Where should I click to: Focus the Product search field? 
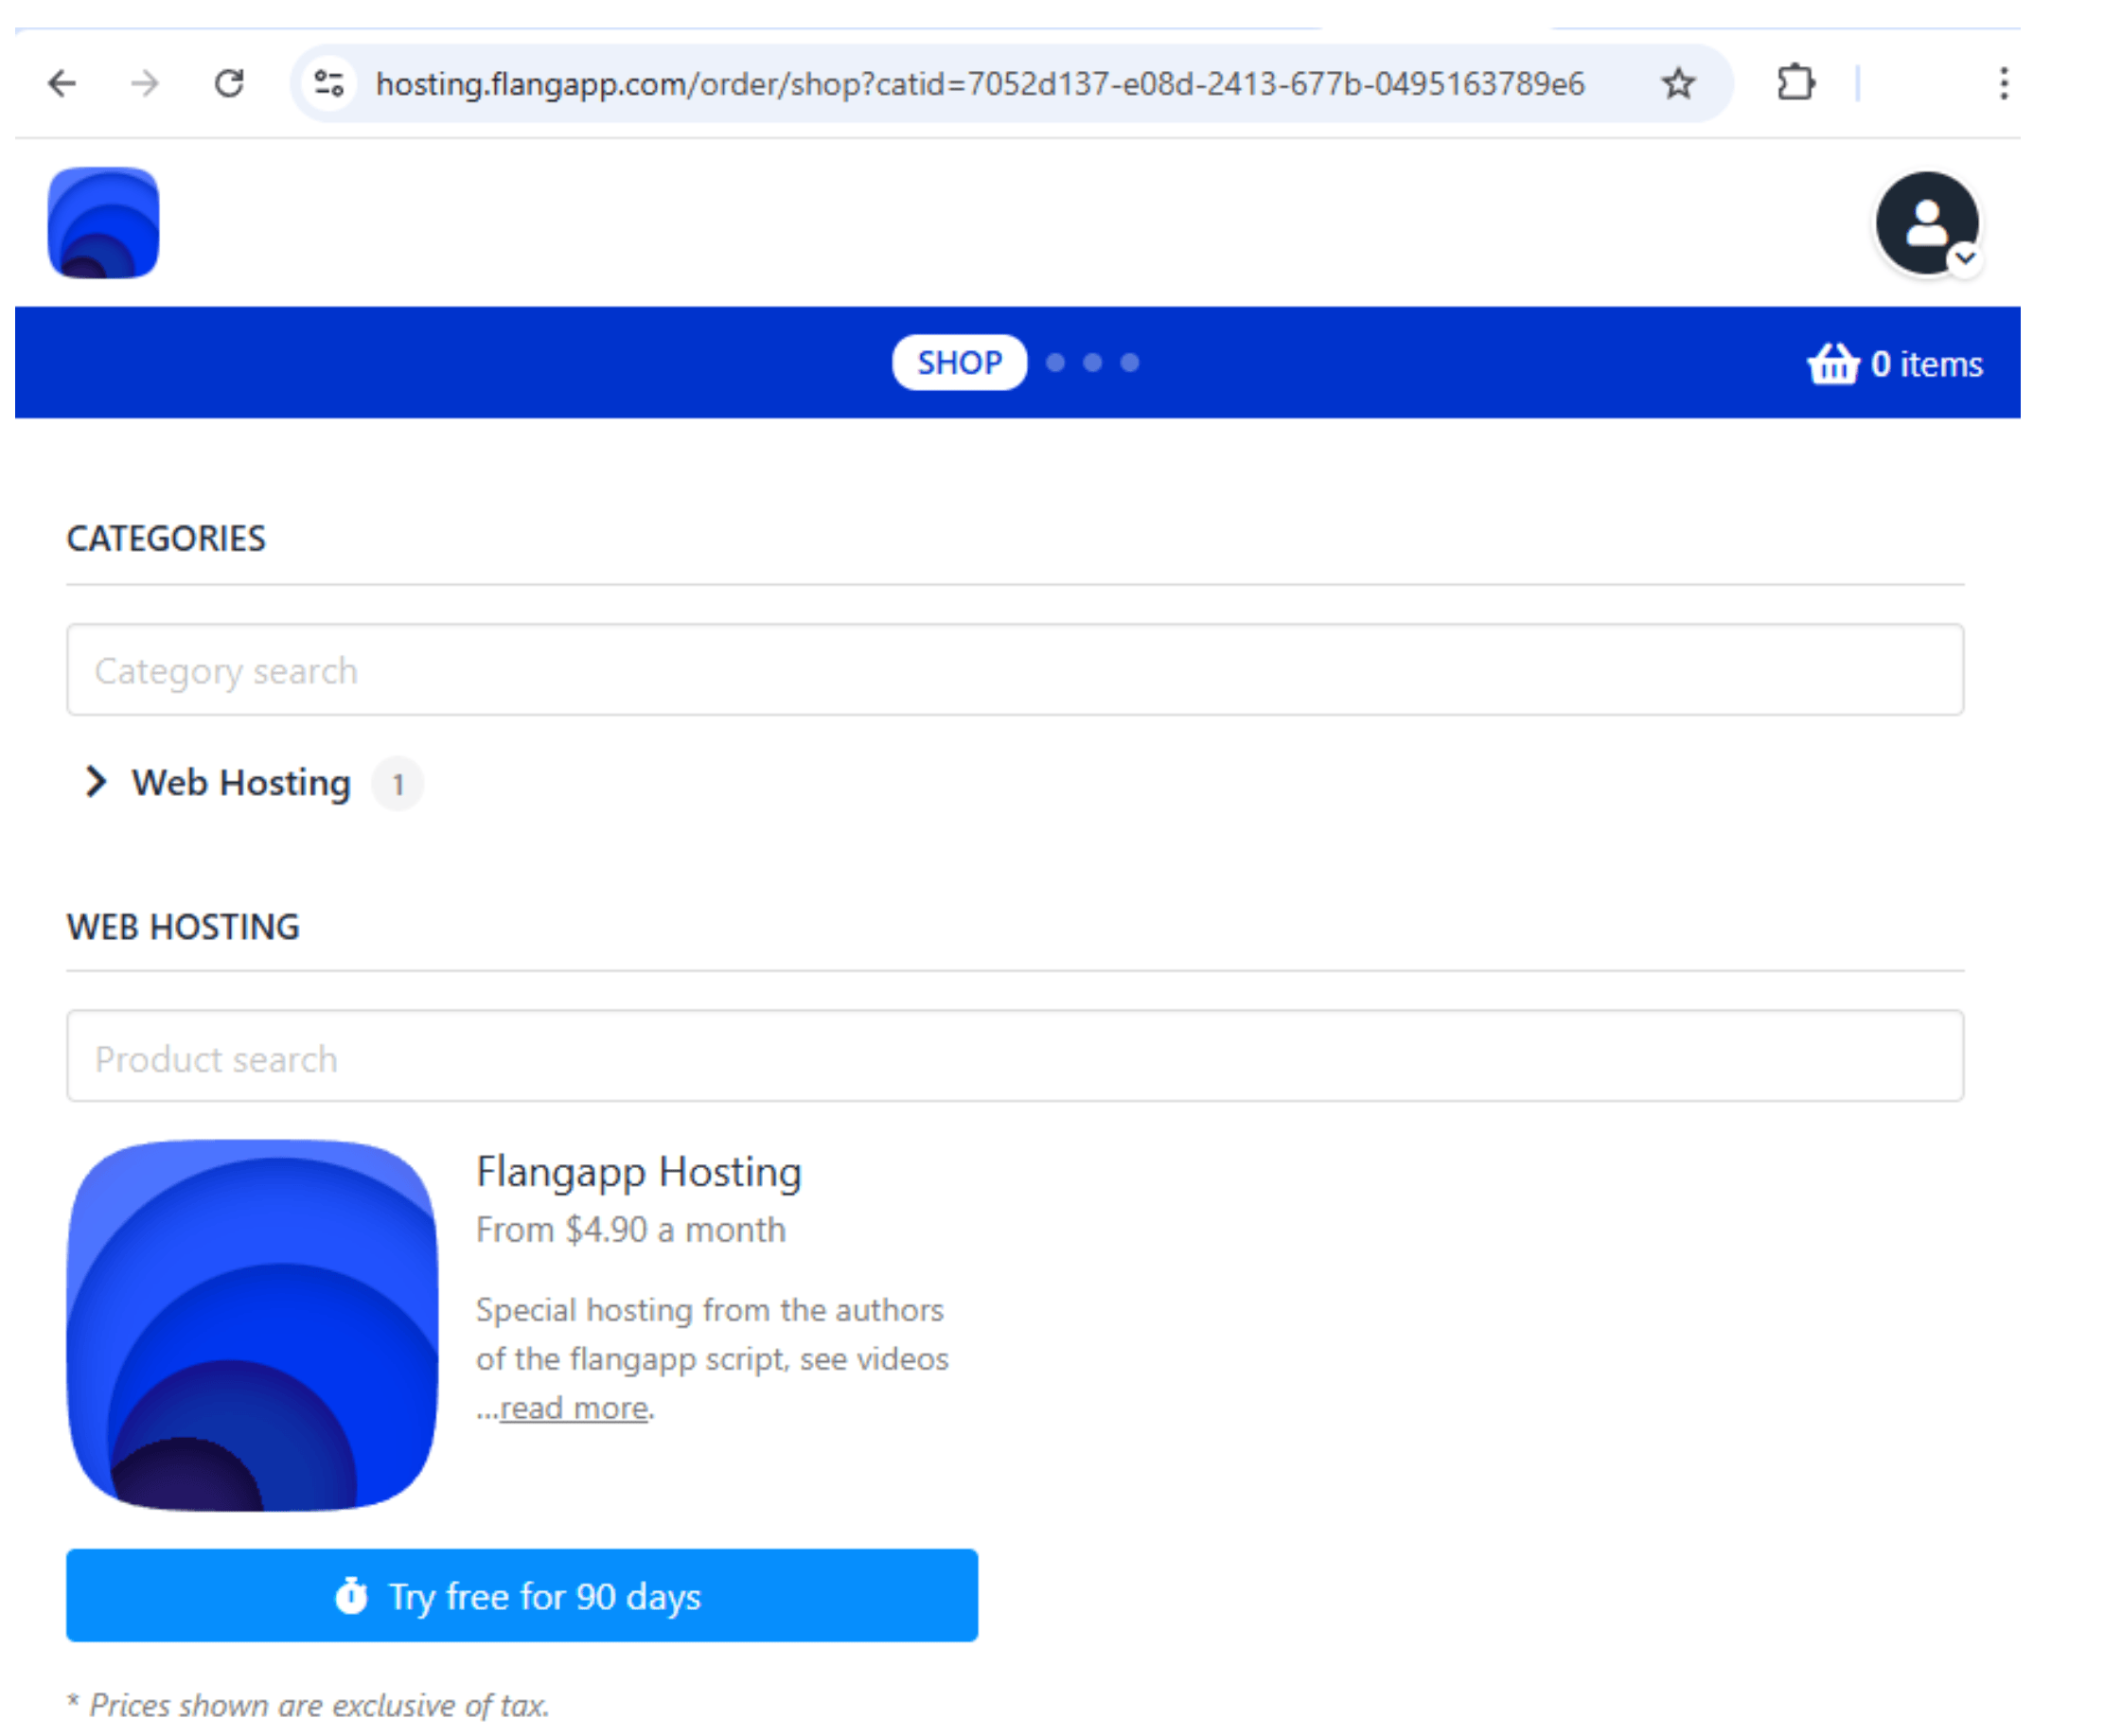coord(1015,1057)
